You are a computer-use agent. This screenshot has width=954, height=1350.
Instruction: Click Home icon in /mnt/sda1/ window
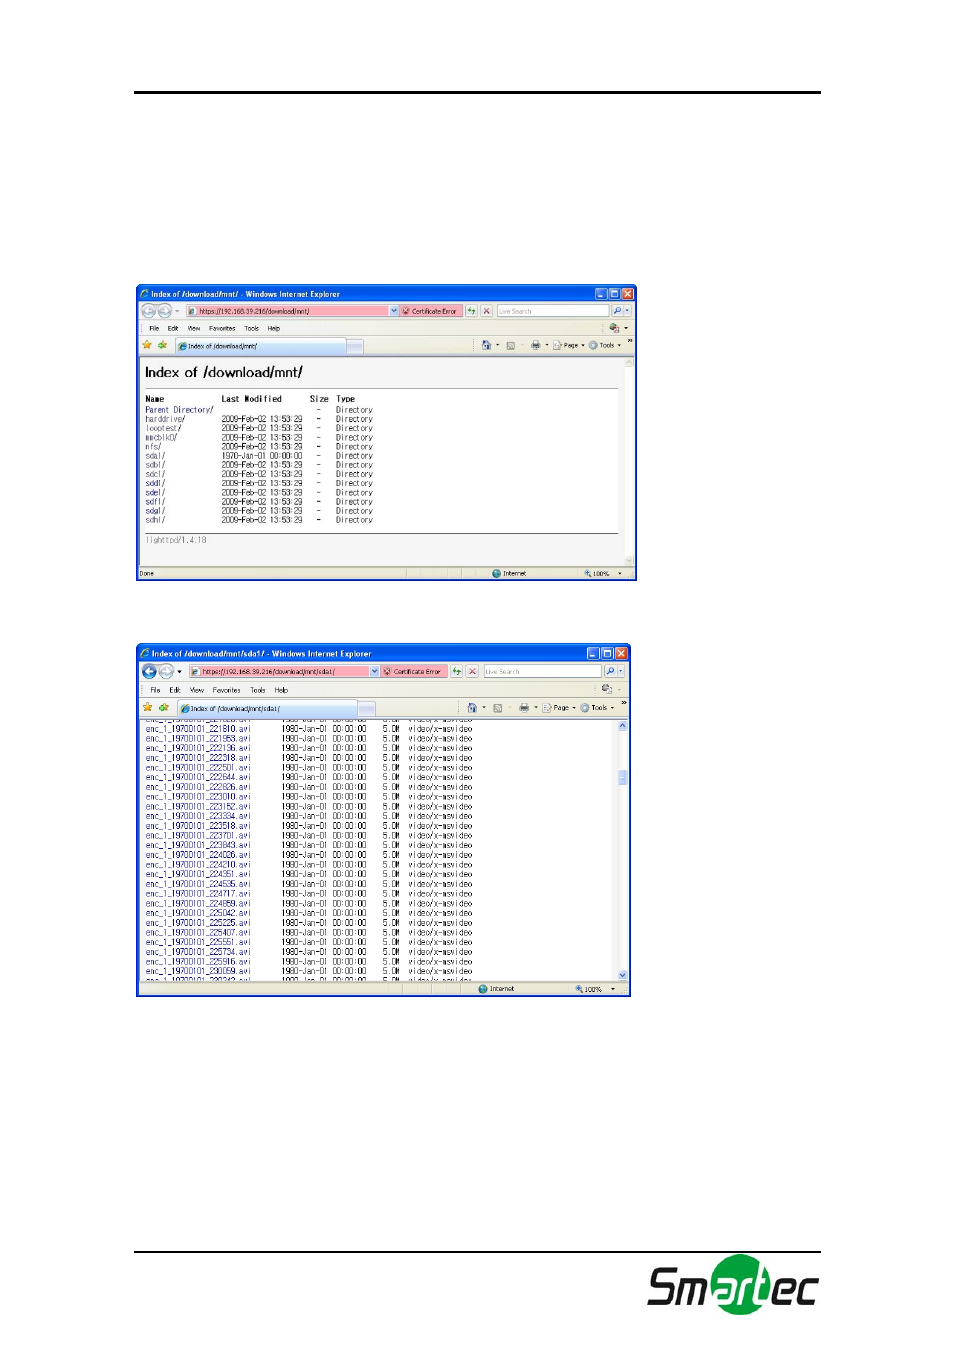click(x=472, y=707)
